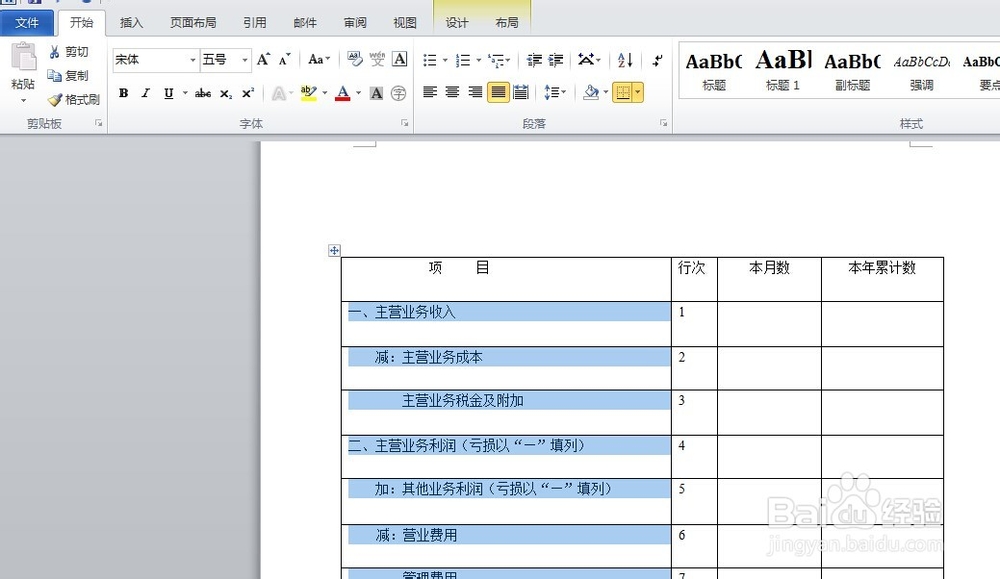Apply 标题 heading style
This screenshot has width=1000, height=579.
(x=714, y=70)
